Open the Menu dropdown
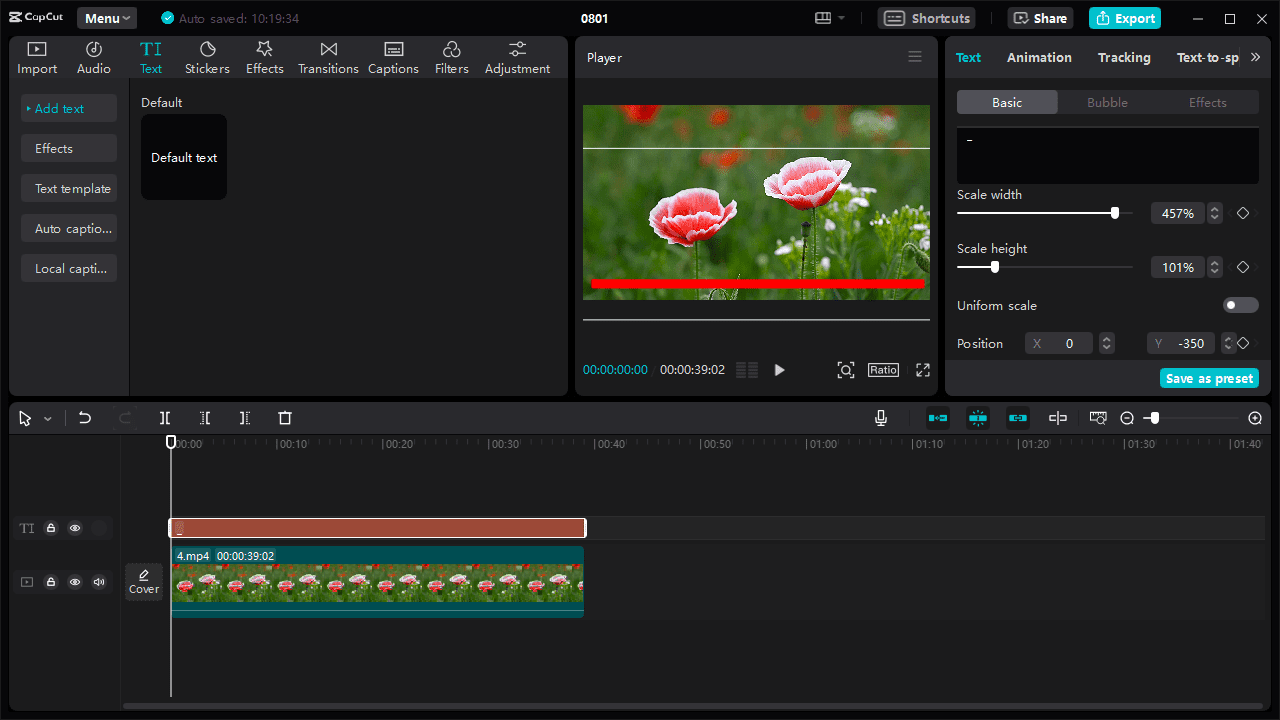This screenshot has width=1280, height=720. [x=108, y=18]
